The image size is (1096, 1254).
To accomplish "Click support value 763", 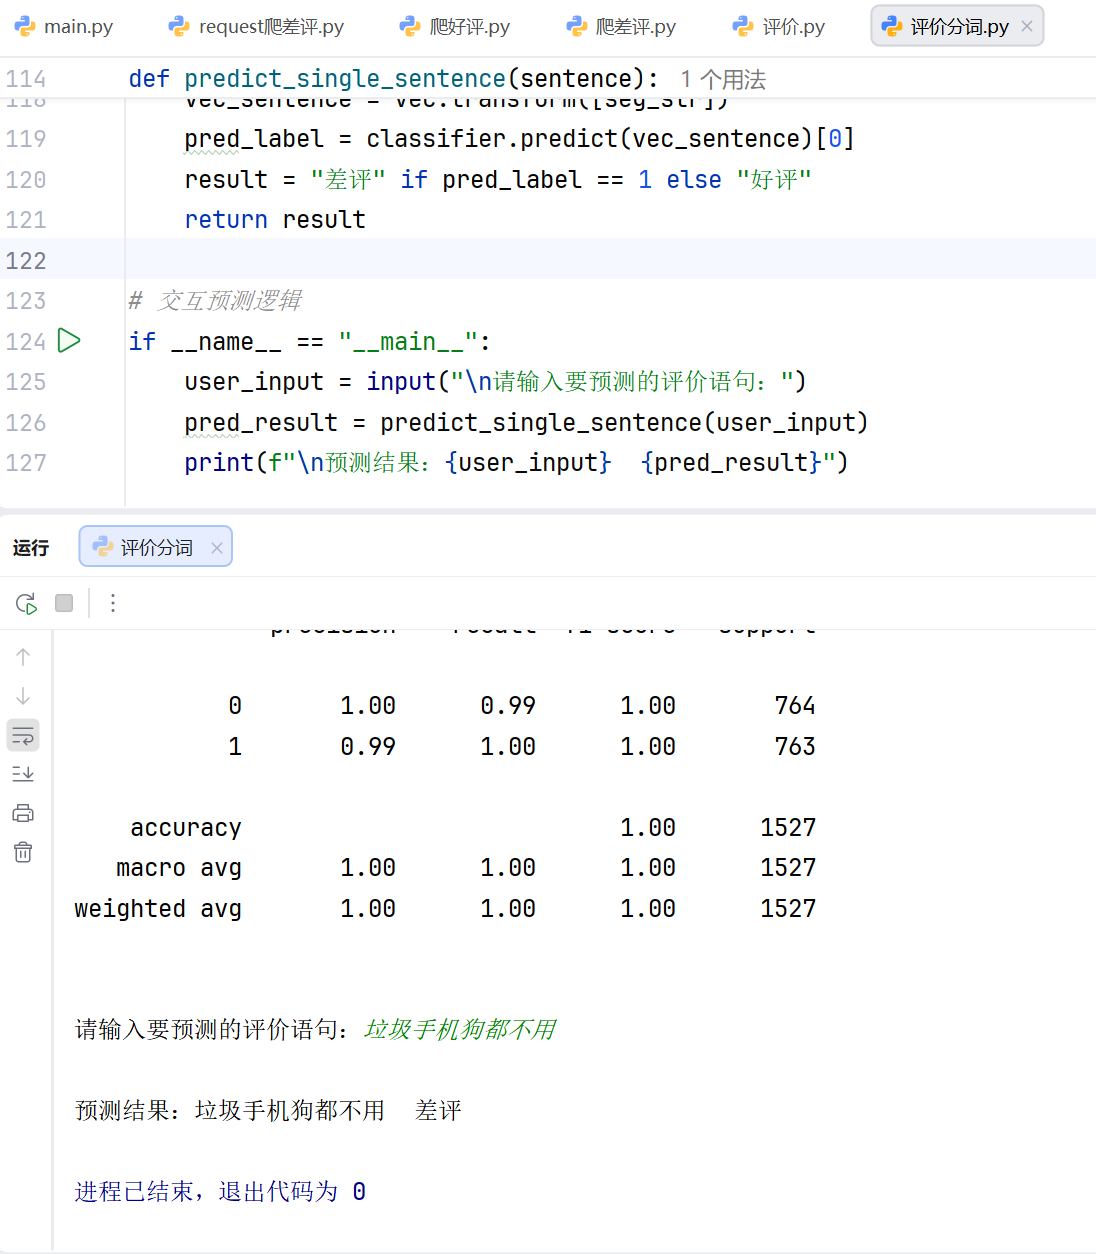I will coord(795,747).
